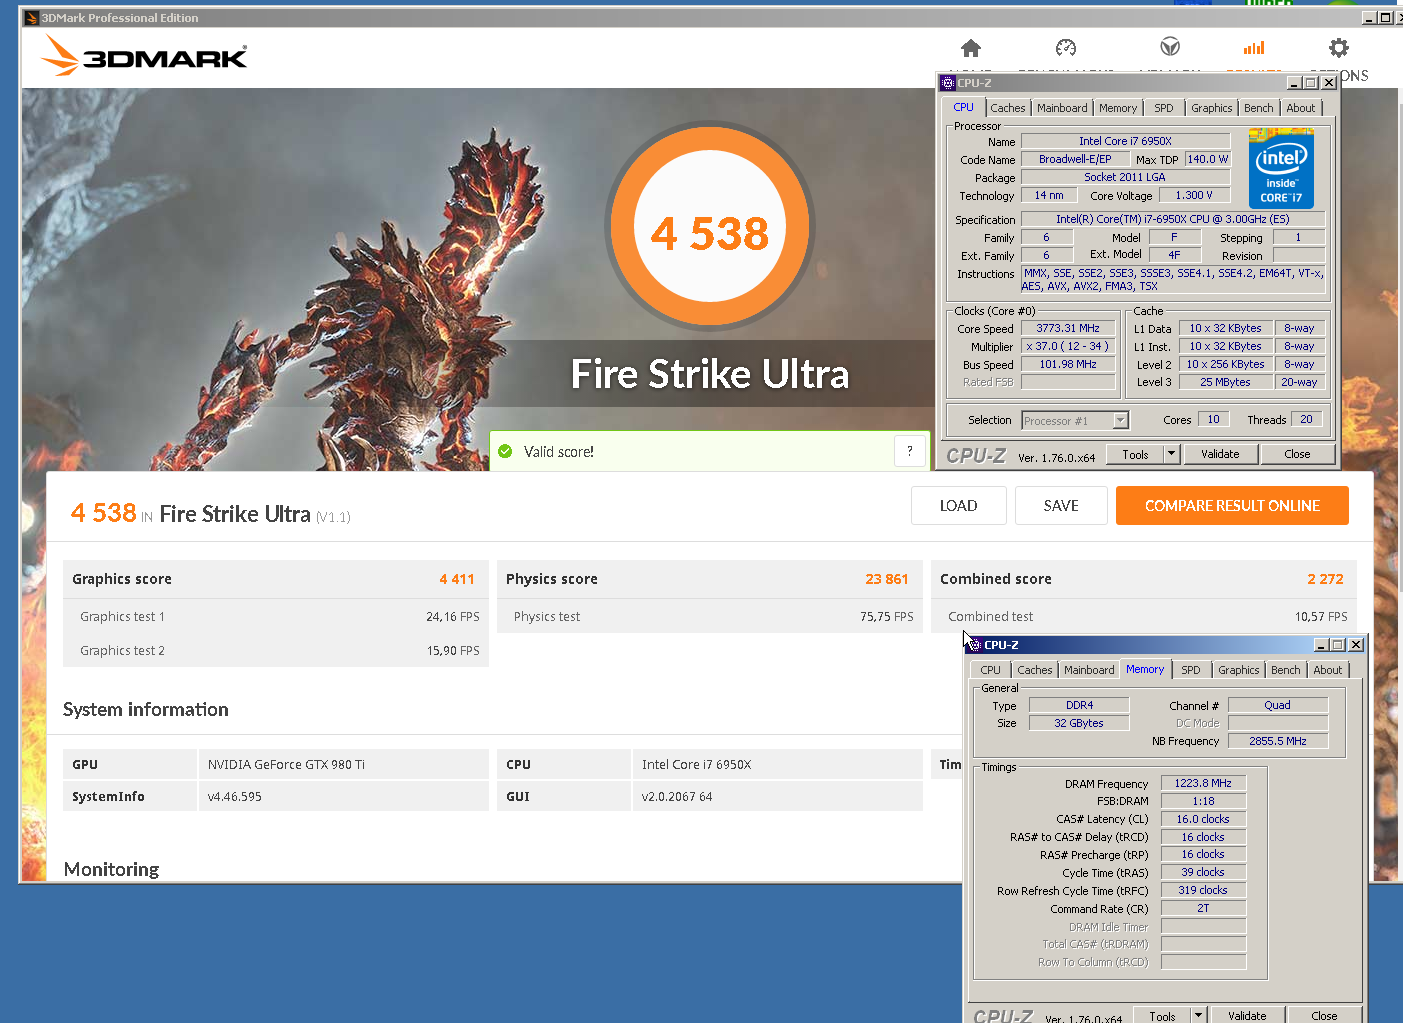Switch to Mainboard tab in upper CPU-Z window
The width and height of the screenshot is (1403, 1023).
pyautogui.click(x=1062, y=108)
